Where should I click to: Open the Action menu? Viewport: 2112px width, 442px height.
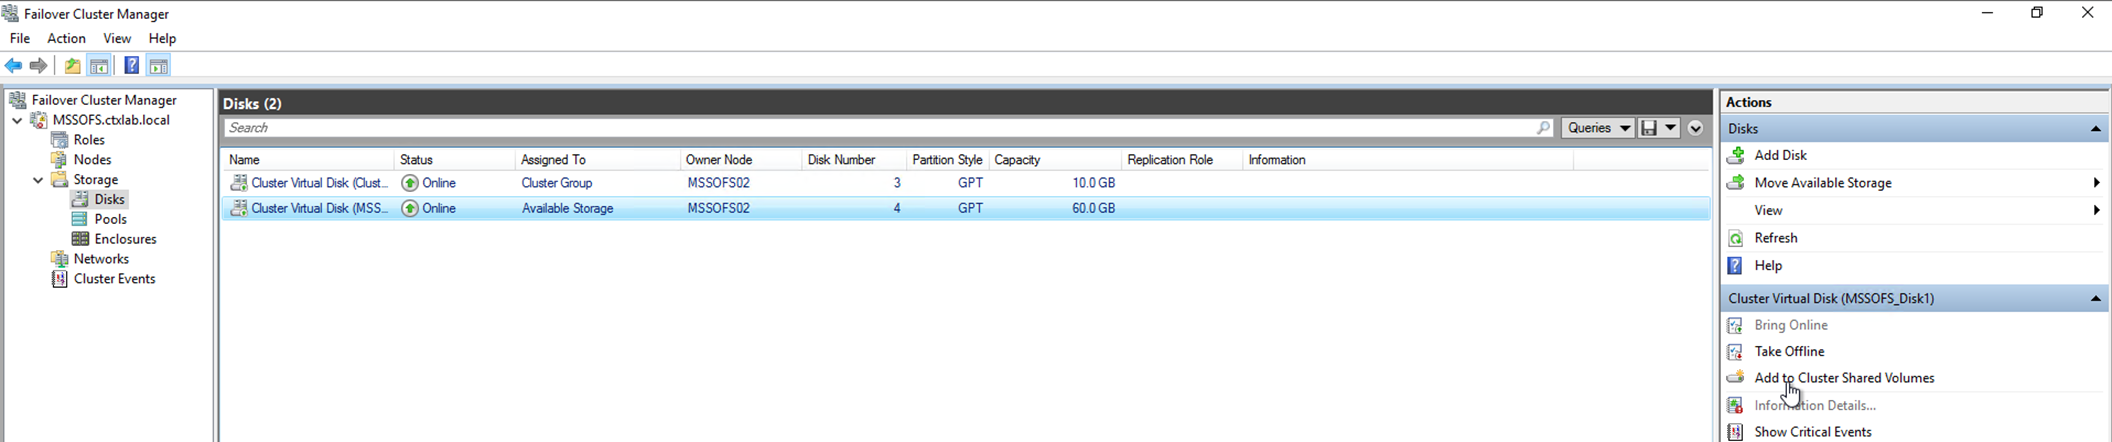pyautogui.click(x=66, y=38)
